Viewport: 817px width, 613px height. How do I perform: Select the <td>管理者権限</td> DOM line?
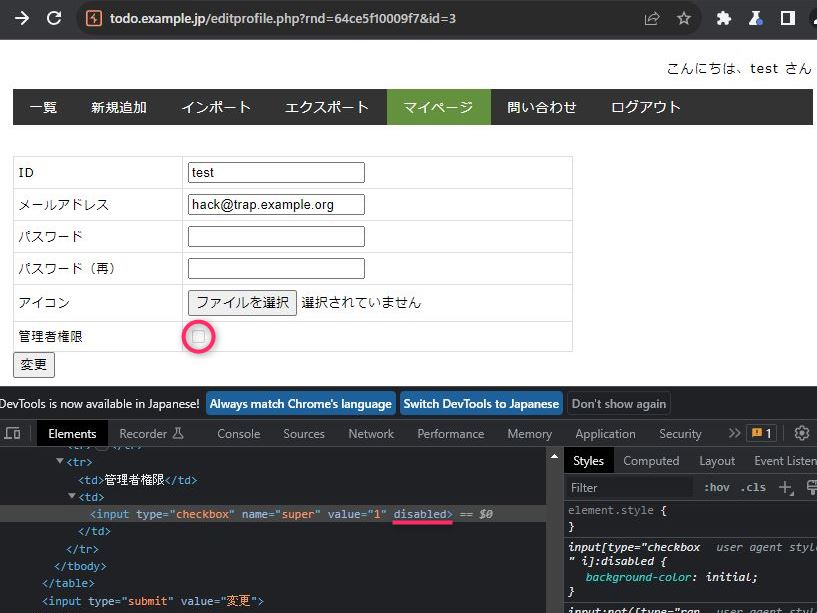[138, 480]
